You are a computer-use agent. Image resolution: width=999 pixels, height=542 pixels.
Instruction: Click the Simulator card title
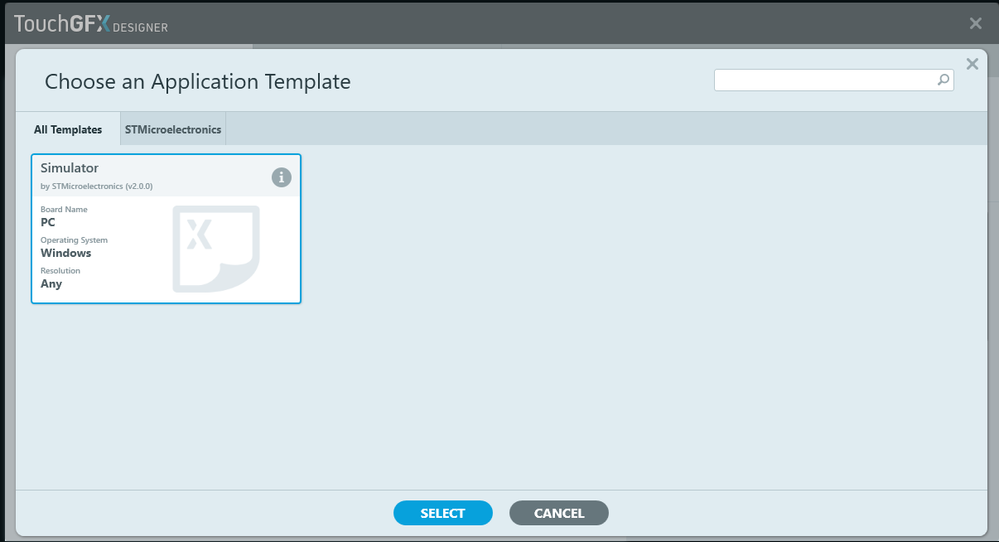point(69,168)
